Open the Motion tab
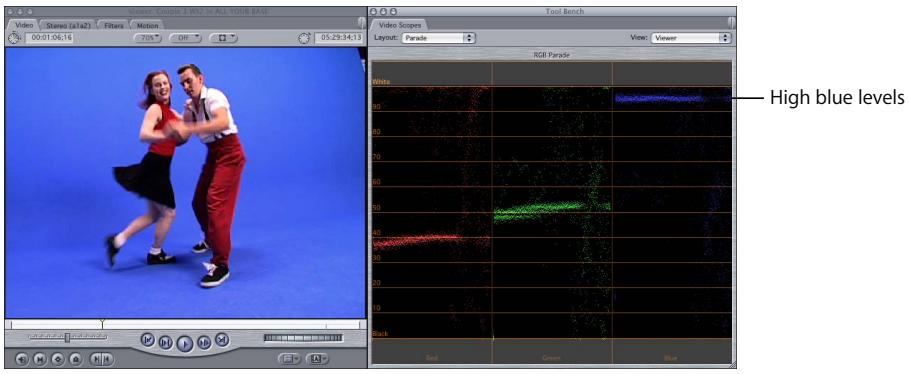This screenshot has height=374, width=909. [x=147, y=25]
